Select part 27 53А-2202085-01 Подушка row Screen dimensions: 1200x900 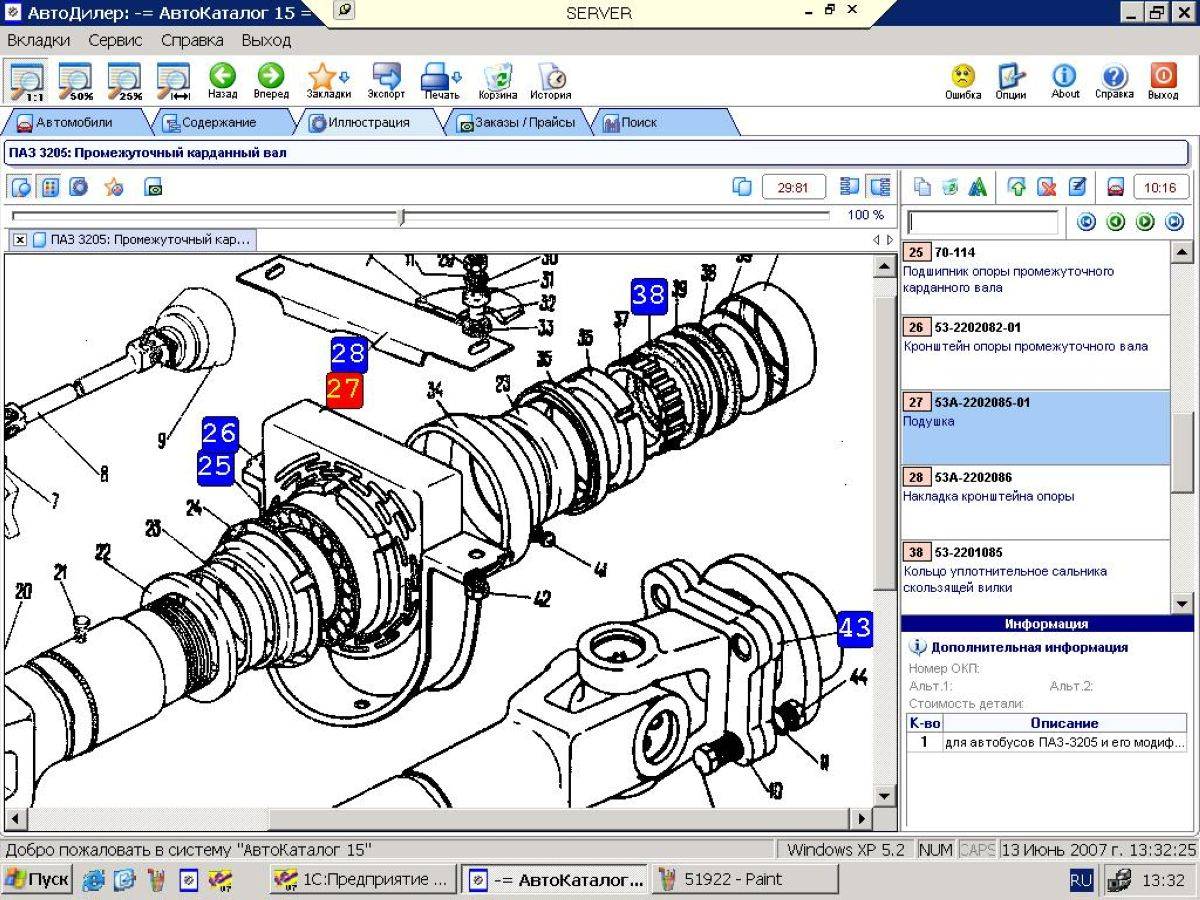tap(1035, 428)
